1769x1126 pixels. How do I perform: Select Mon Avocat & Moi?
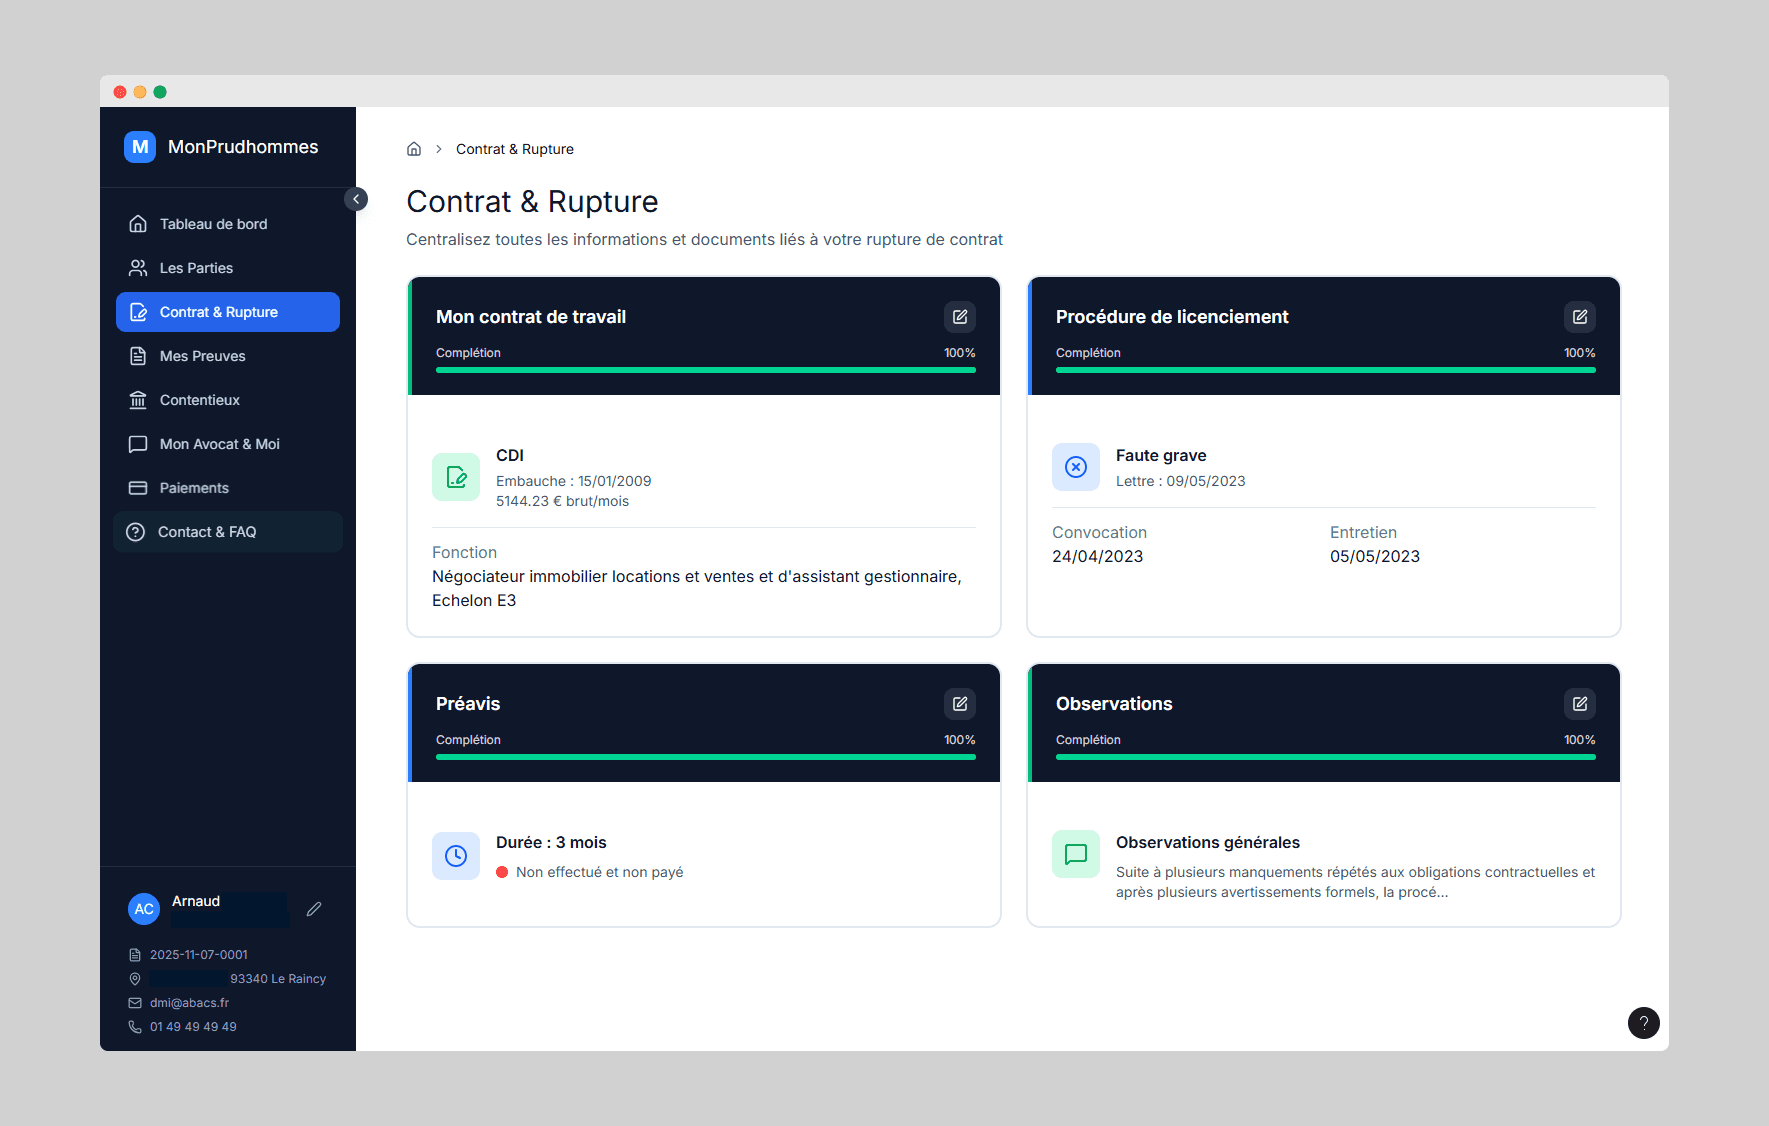pos(219,444)
